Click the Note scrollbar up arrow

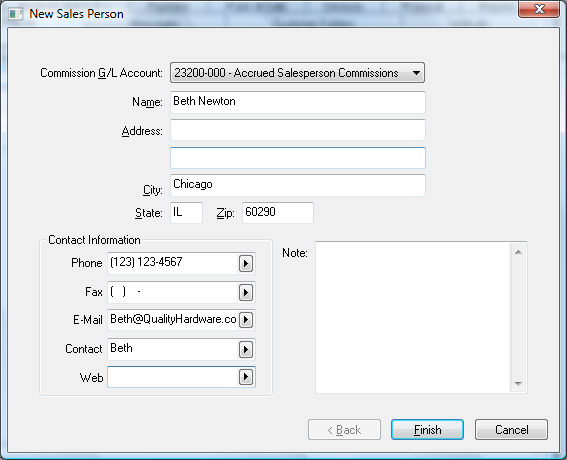(518, 252)
